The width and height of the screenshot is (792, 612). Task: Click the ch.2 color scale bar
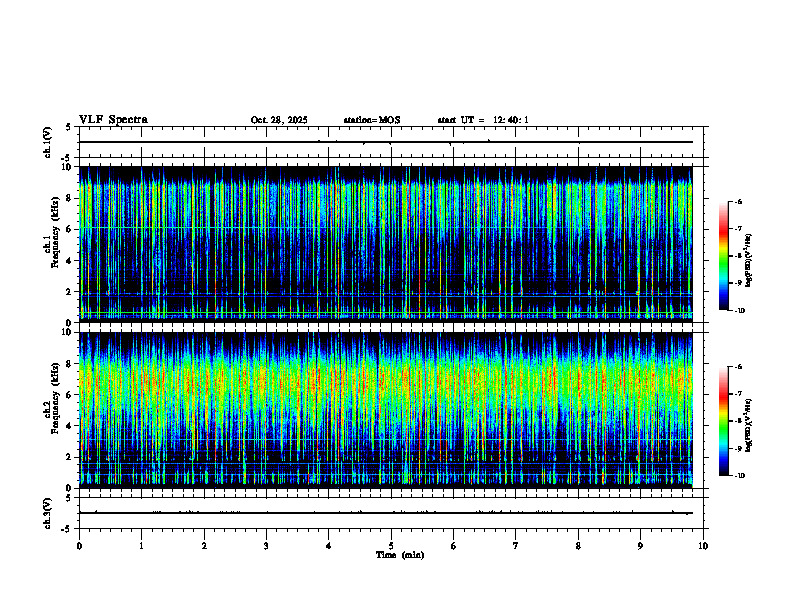coord(723,421)
